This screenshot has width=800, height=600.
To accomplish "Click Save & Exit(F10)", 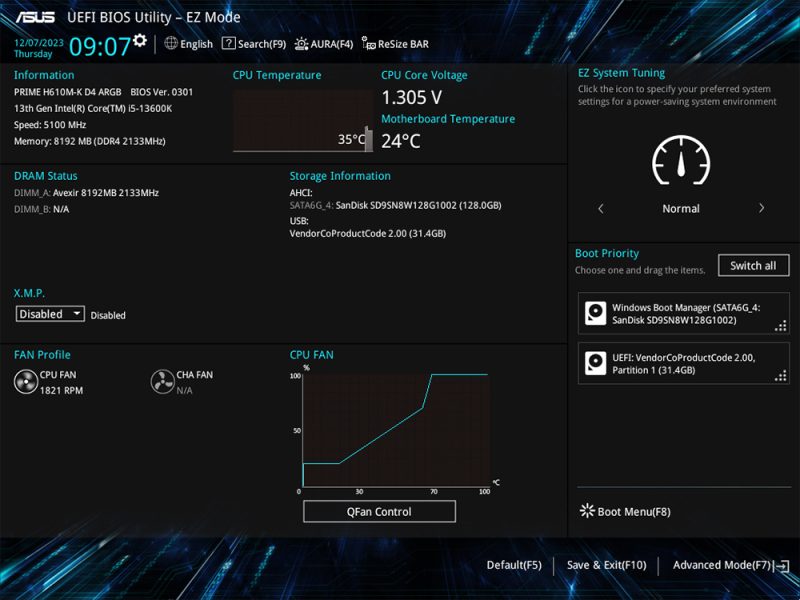I will coord(607,565).
